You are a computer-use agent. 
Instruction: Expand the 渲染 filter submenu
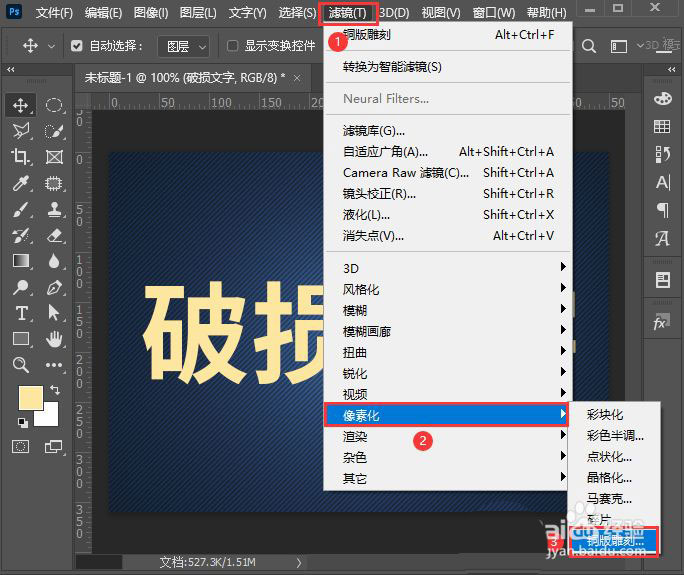tap(448, 435)
